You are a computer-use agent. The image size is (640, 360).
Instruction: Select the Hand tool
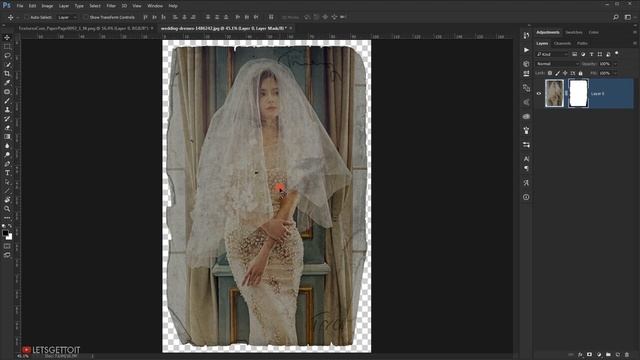coord(7,200)
